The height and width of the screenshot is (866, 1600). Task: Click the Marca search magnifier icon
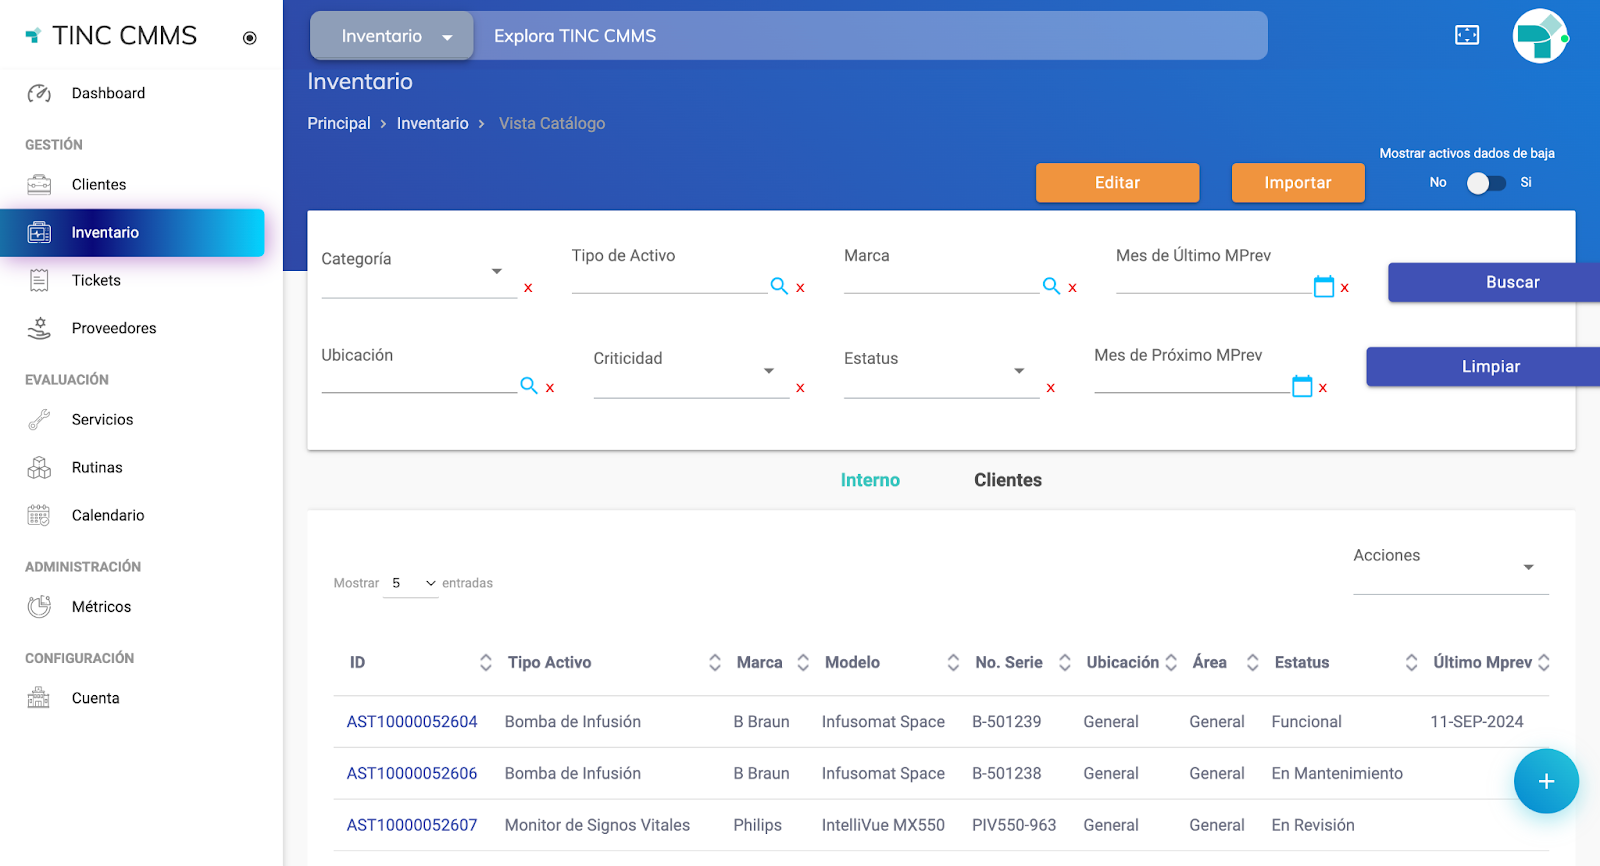pyautogui.click(x=1051, y=286)
